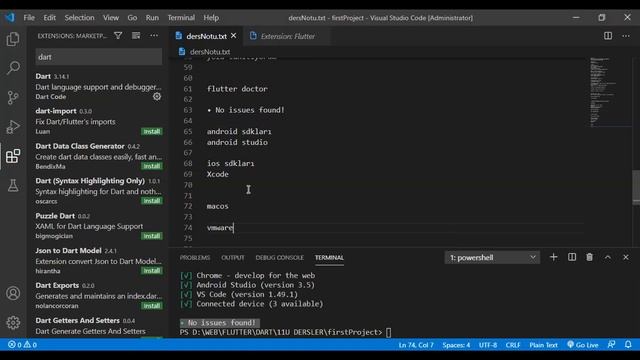Open the Extensions view icon
This screenshot has width=640, height=360.
point(13,156)
